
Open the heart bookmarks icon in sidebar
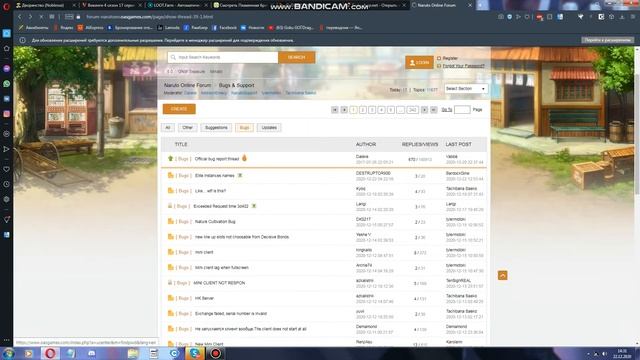tap(7, 169)
